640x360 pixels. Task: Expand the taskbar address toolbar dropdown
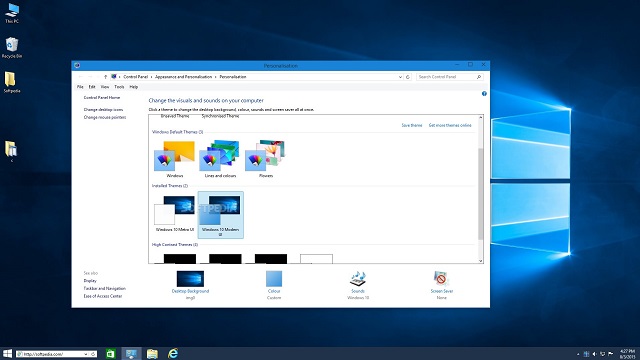click(86, 354)
